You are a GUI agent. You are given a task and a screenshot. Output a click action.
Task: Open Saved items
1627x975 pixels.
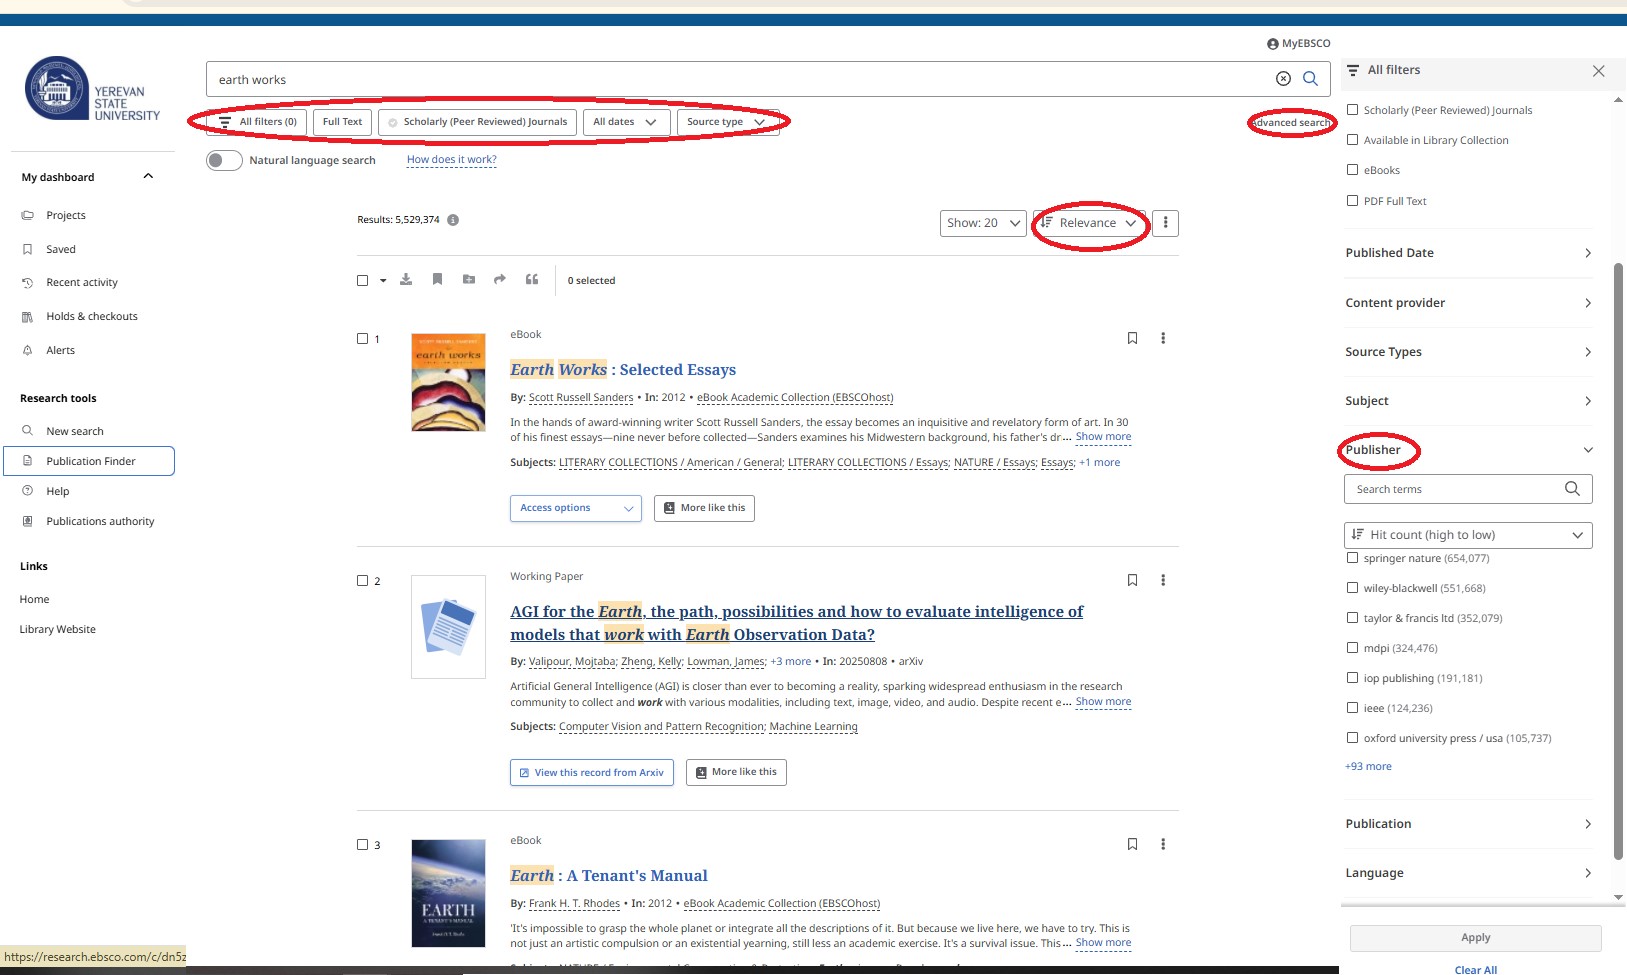(x=61, y=249)
